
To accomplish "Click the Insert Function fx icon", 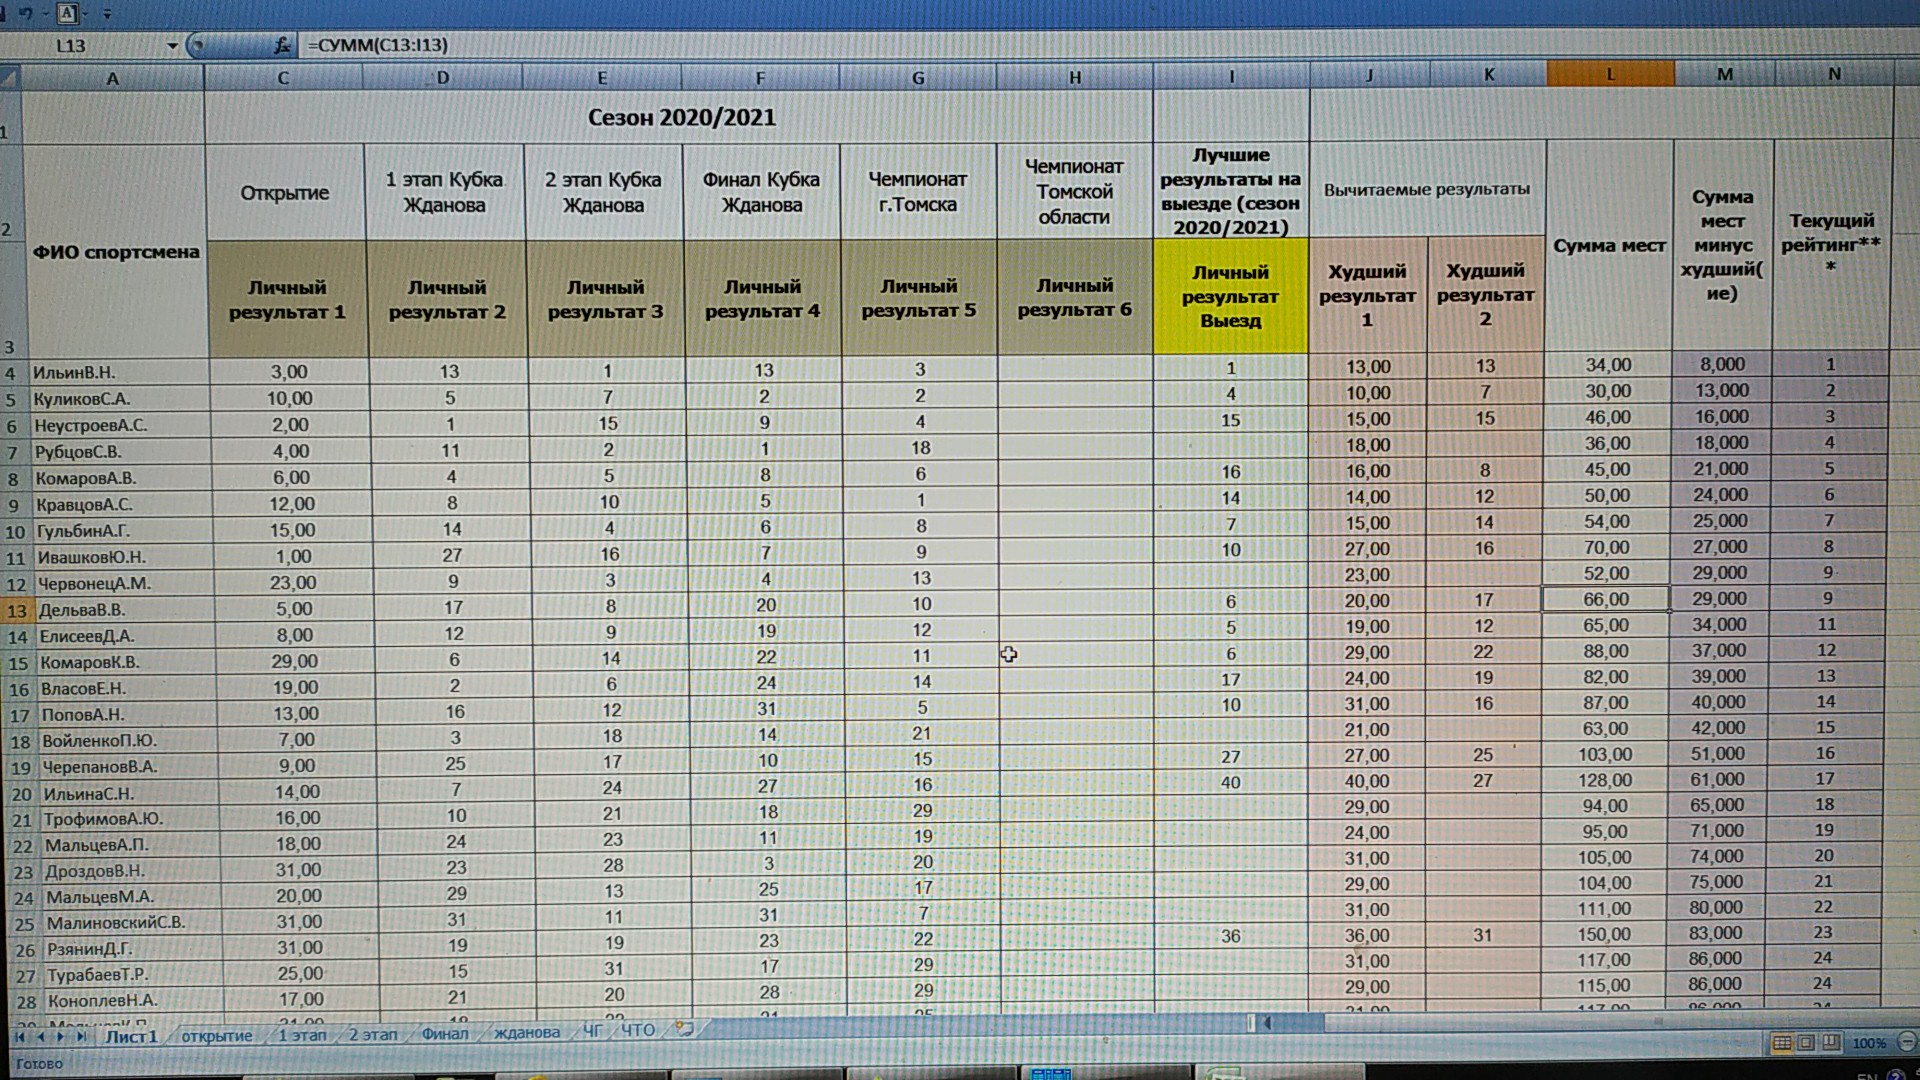I will (x=282, y=45).
